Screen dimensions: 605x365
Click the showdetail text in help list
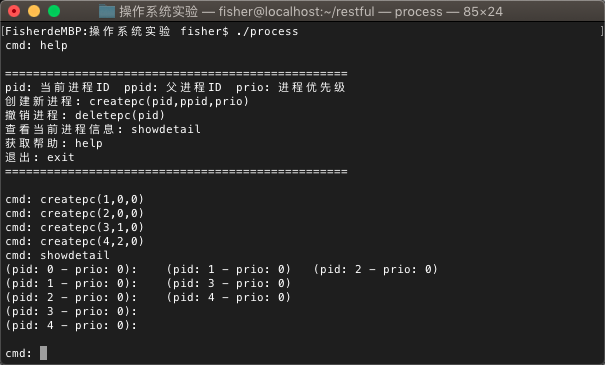(166, 129)
